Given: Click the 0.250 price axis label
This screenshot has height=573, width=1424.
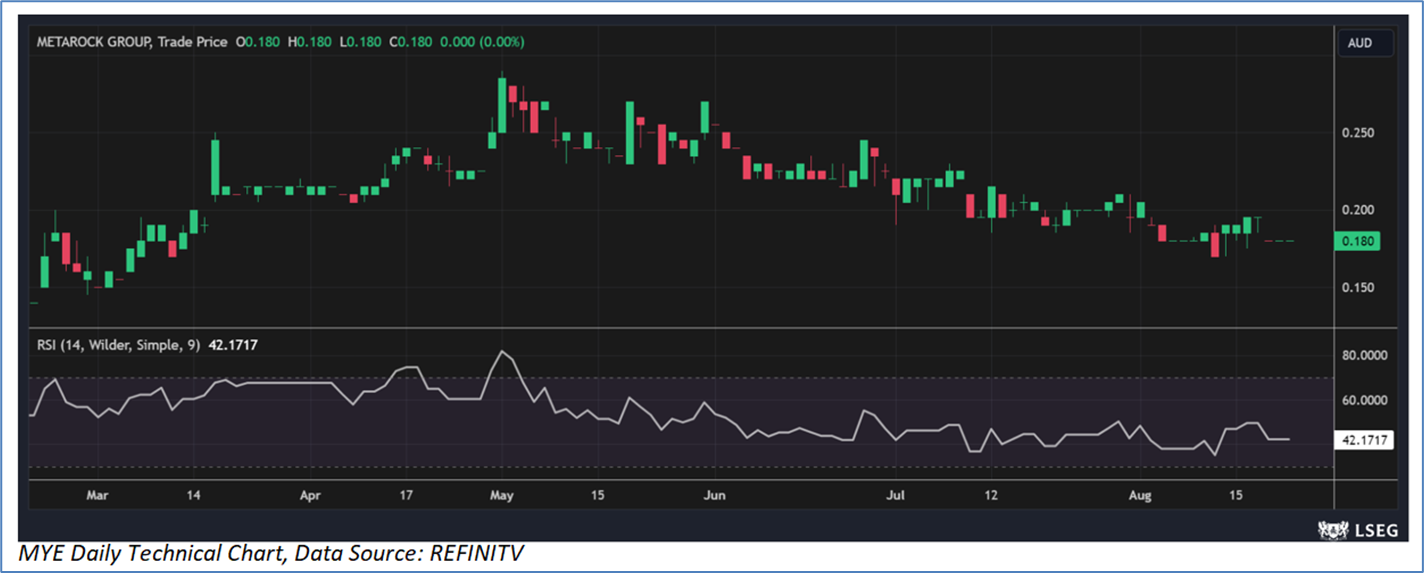Looking at the screenshot, I should coord(1358,132).
